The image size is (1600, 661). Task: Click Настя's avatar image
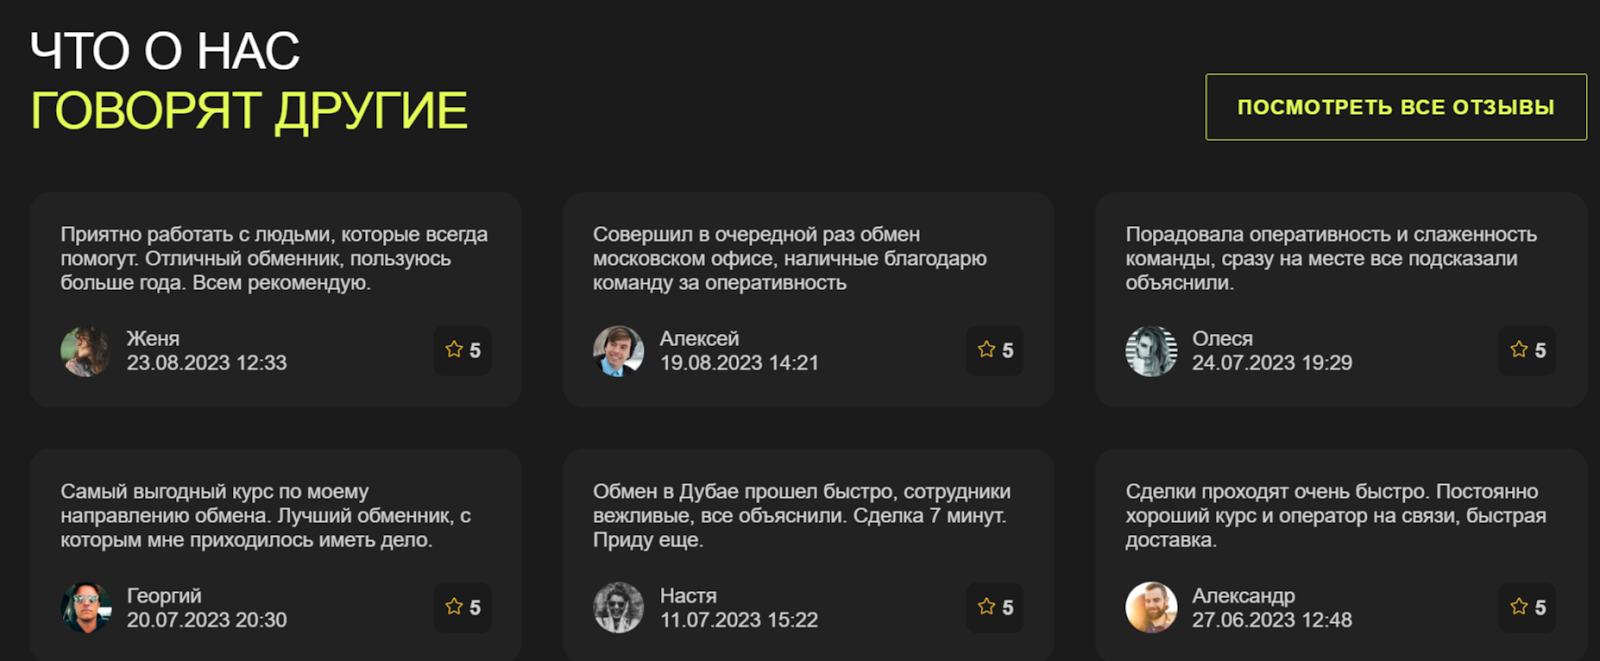618,608
